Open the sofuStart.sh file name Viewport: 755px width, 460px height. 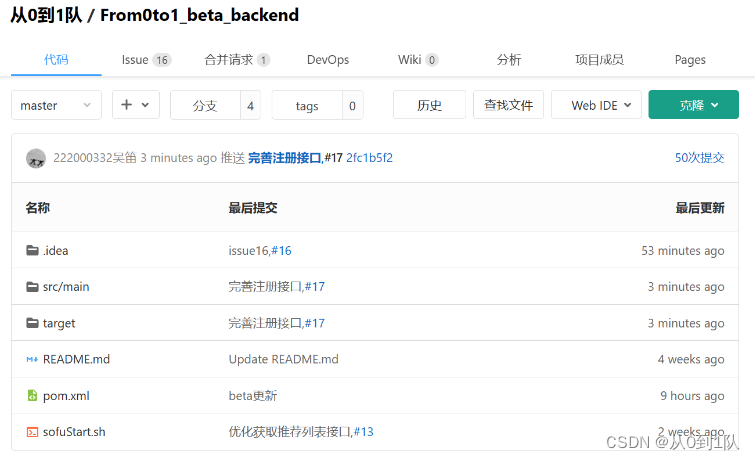(x=74, y=432)
